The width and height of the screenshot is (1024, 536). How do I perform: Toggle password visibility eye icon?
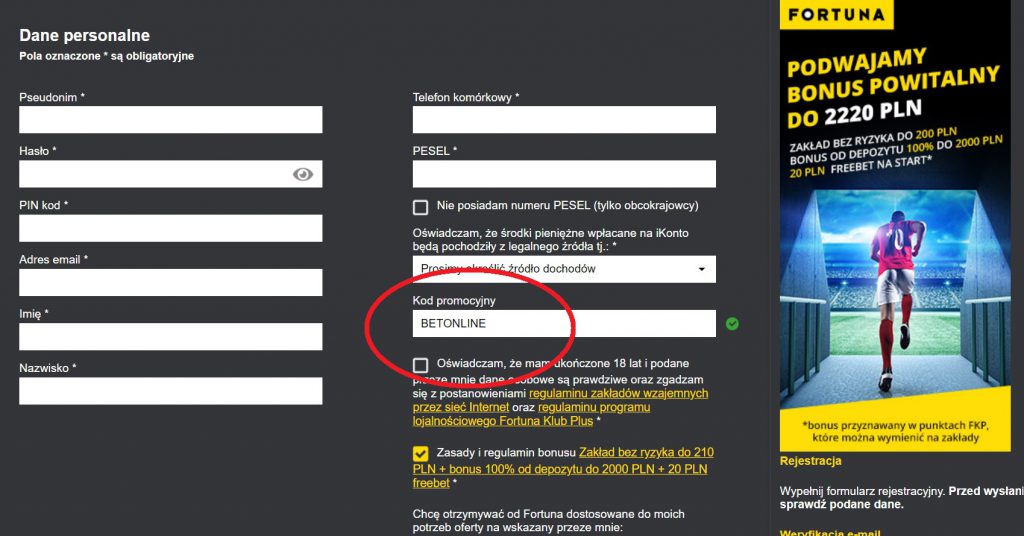coord(303,174)
